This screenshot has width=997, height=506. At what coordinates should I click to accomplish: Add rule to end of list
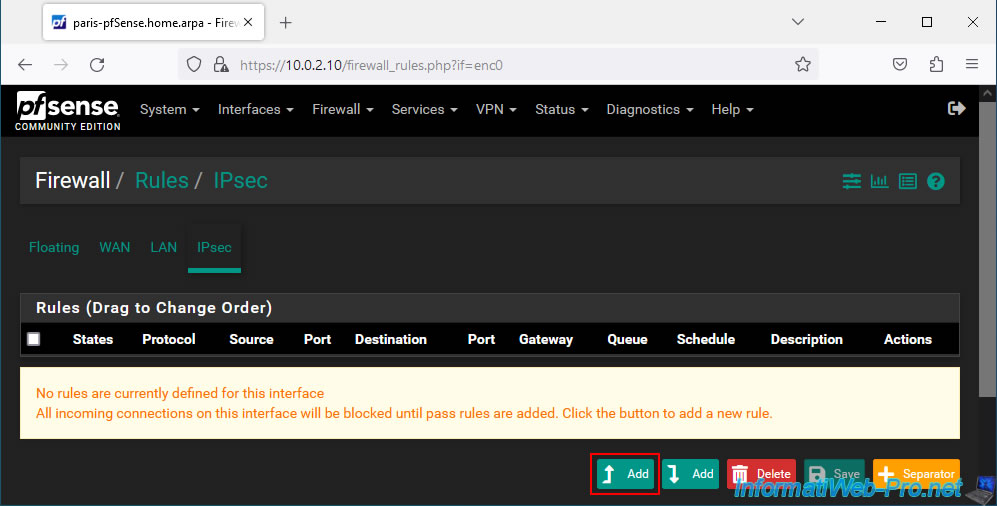(690, 474)
